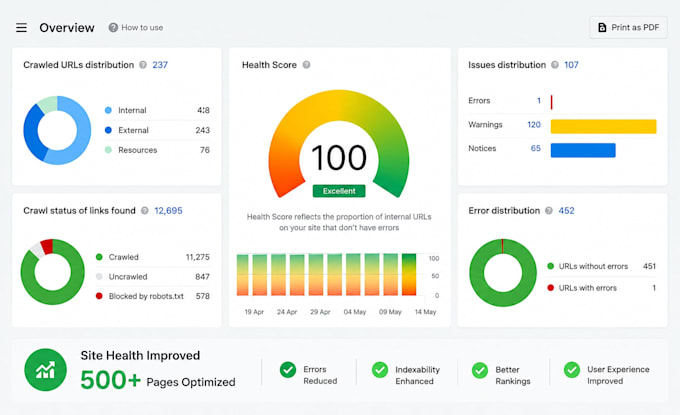Click the Blocked by robots.txt red dot
The width and height of the screenshot is (680, 415).
pyautogui.click(x=99, y=296)
